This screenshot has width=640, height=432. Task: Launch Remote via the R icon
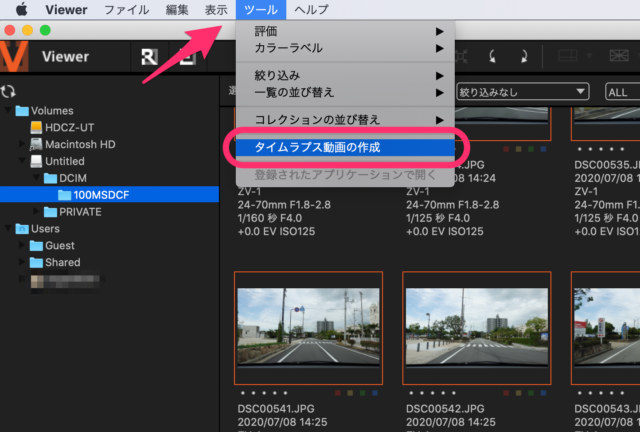click(149, 57)
